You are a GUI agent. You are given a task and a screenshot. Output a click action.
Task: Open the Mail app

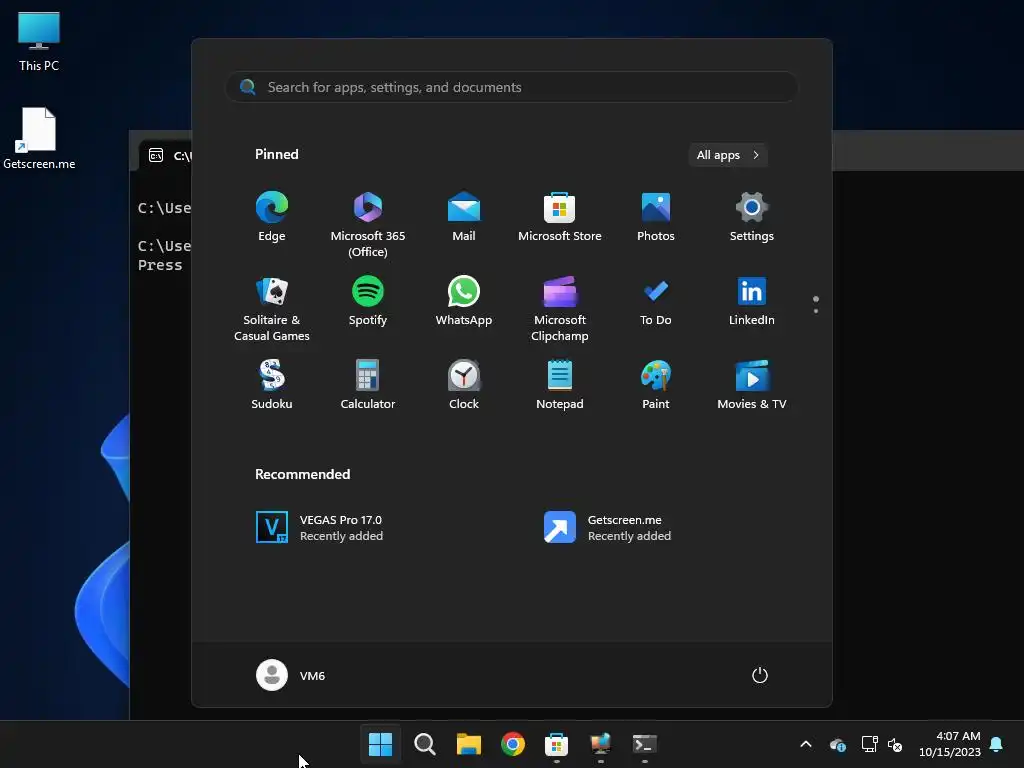464,217
